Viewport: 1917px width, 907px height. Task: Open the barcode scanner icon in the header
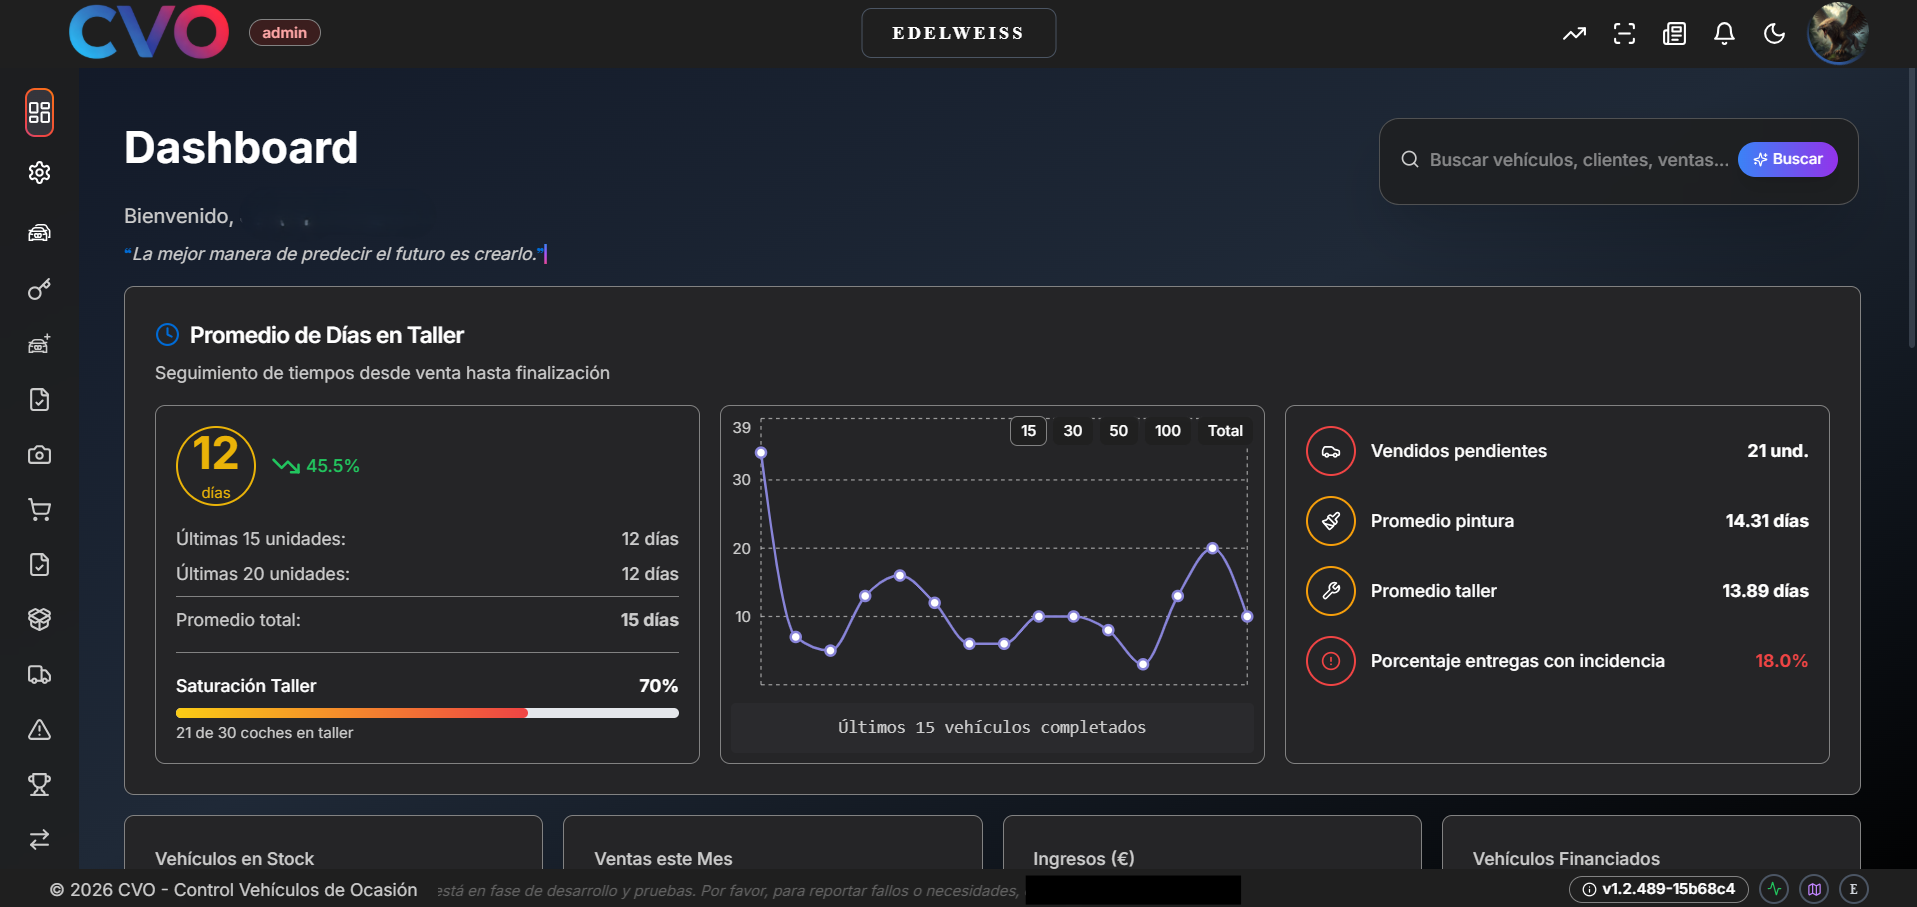1624,33
